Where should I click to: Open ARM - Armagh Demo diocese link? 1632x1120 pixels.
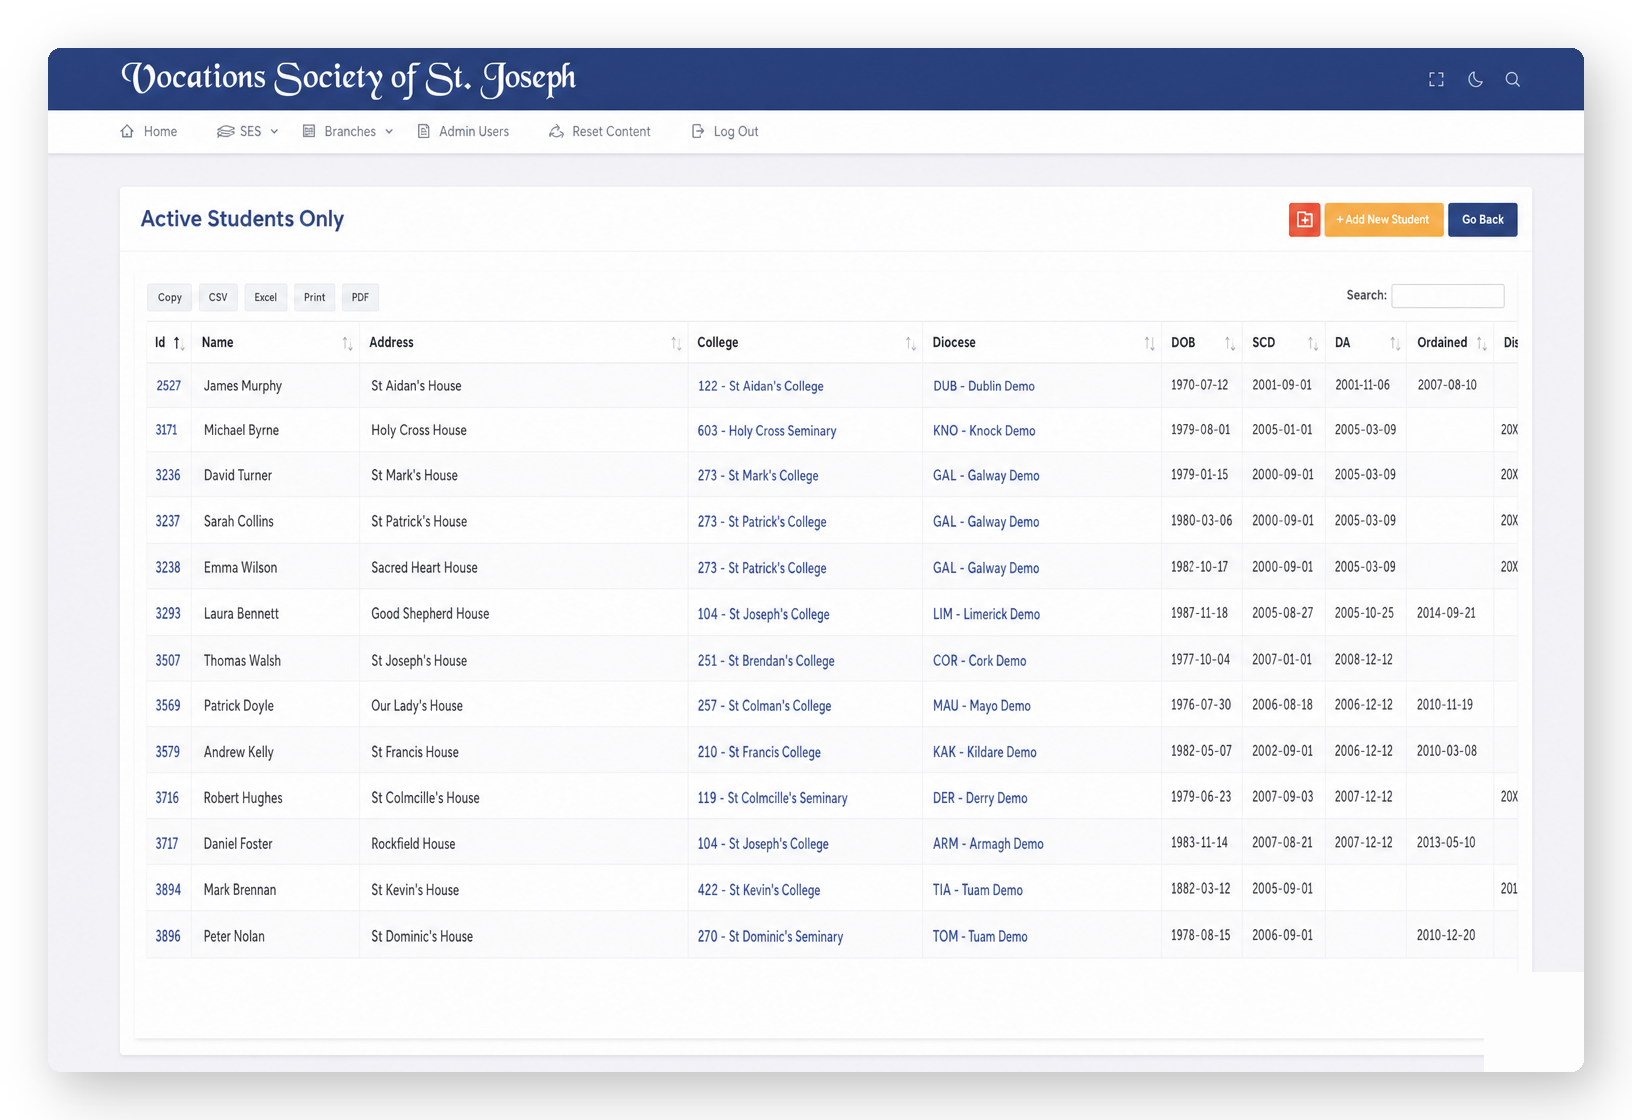(988, 844)
